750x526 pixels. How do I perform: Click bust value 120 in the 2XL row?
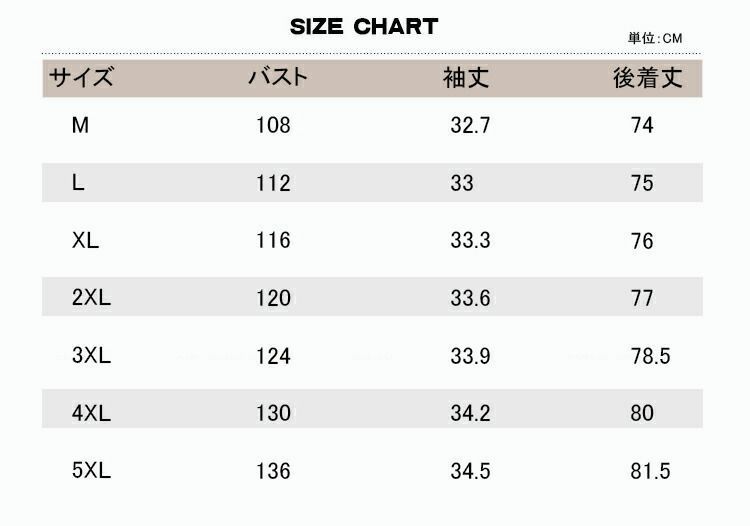273,298
